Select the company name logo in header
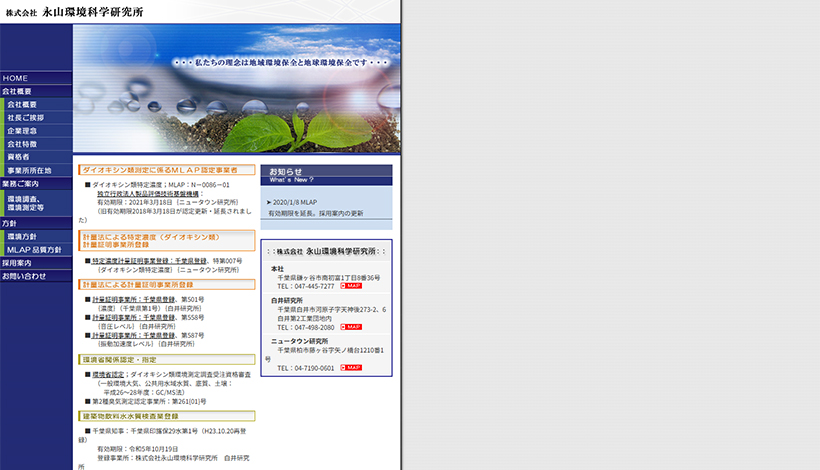This screenshot has height=470, width=820. (x=74, y=12)
